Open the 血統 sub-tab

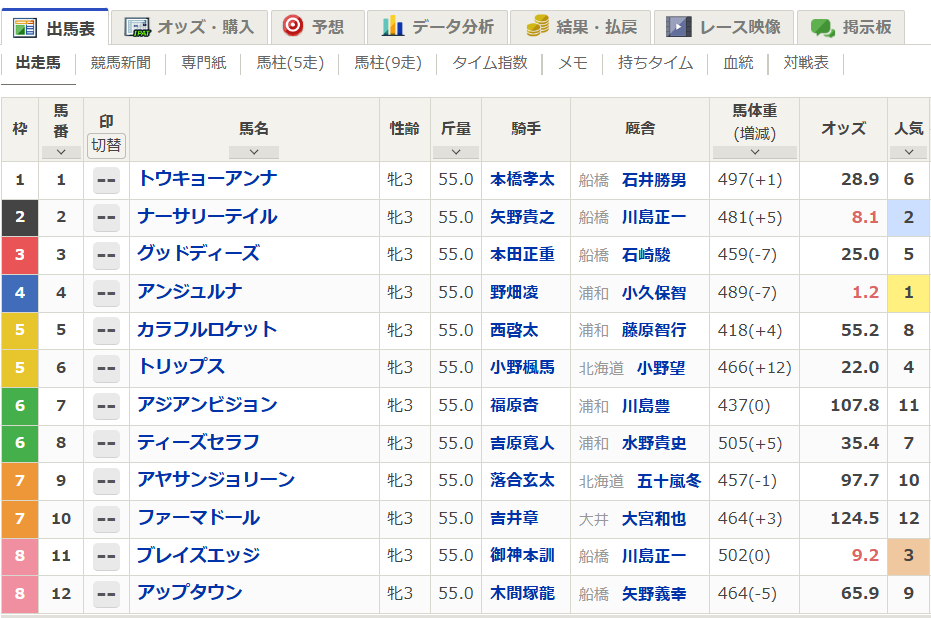738,63
